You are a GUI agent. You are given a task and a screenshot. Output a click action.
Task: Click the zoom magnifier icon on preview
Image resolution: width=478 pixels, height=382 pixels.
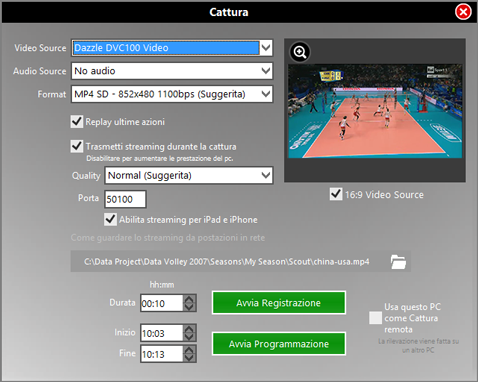point(300,52)
